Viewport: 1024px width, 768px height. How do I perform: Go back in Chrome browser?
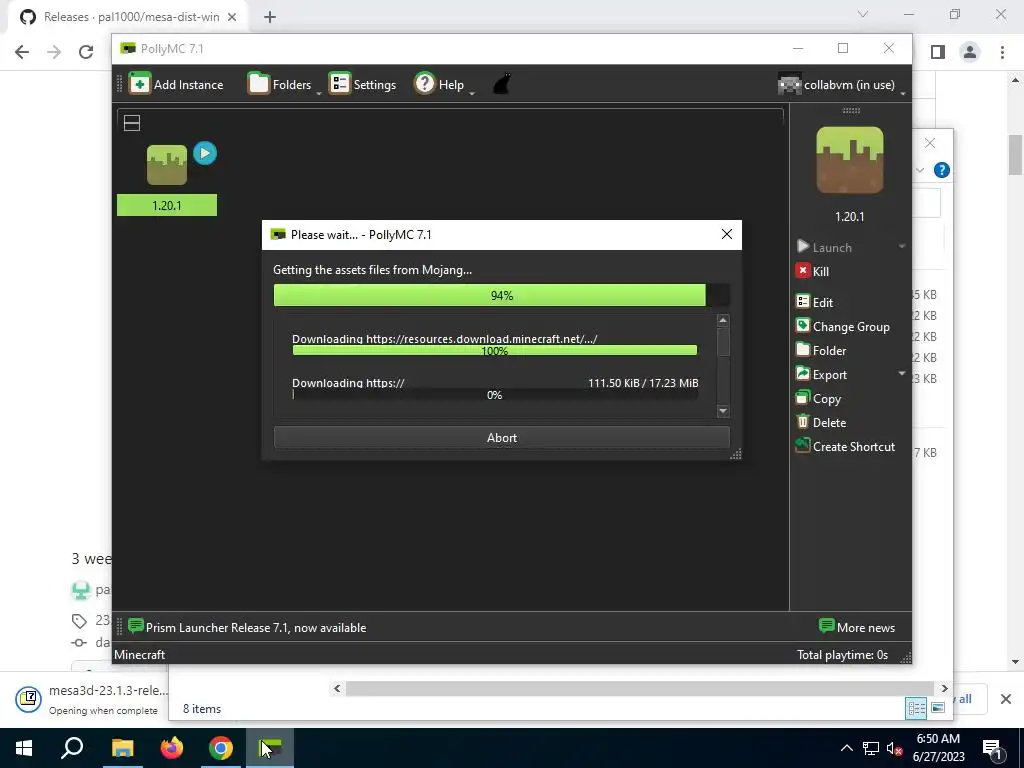(x=22, y=52)
